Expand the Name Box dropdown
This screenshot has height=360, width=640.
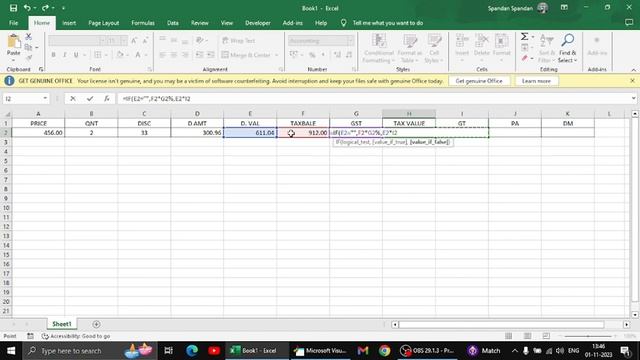pyautogui.click(x=45, y=98)
